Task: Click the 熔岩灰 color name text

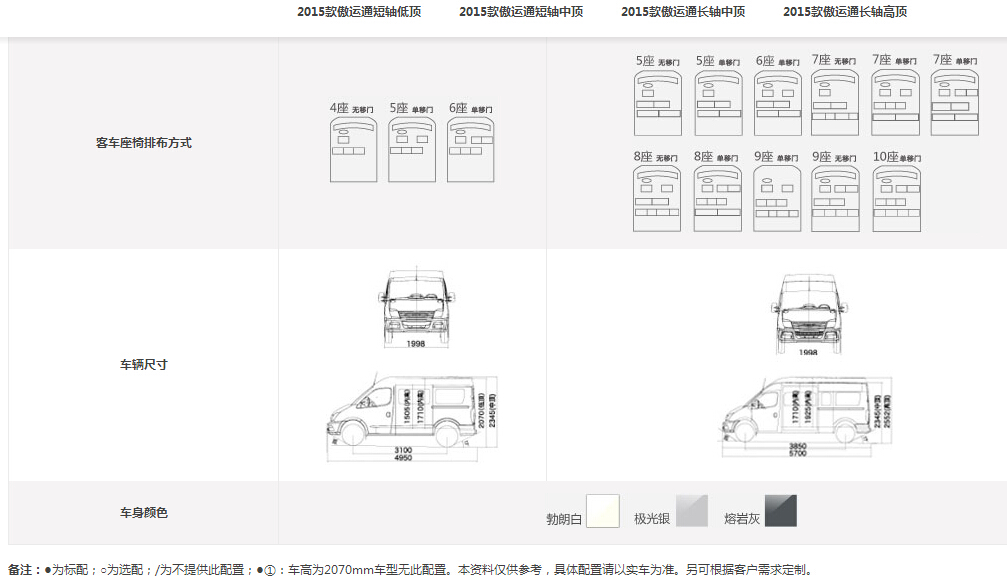Action: click(x=742, y=519)
